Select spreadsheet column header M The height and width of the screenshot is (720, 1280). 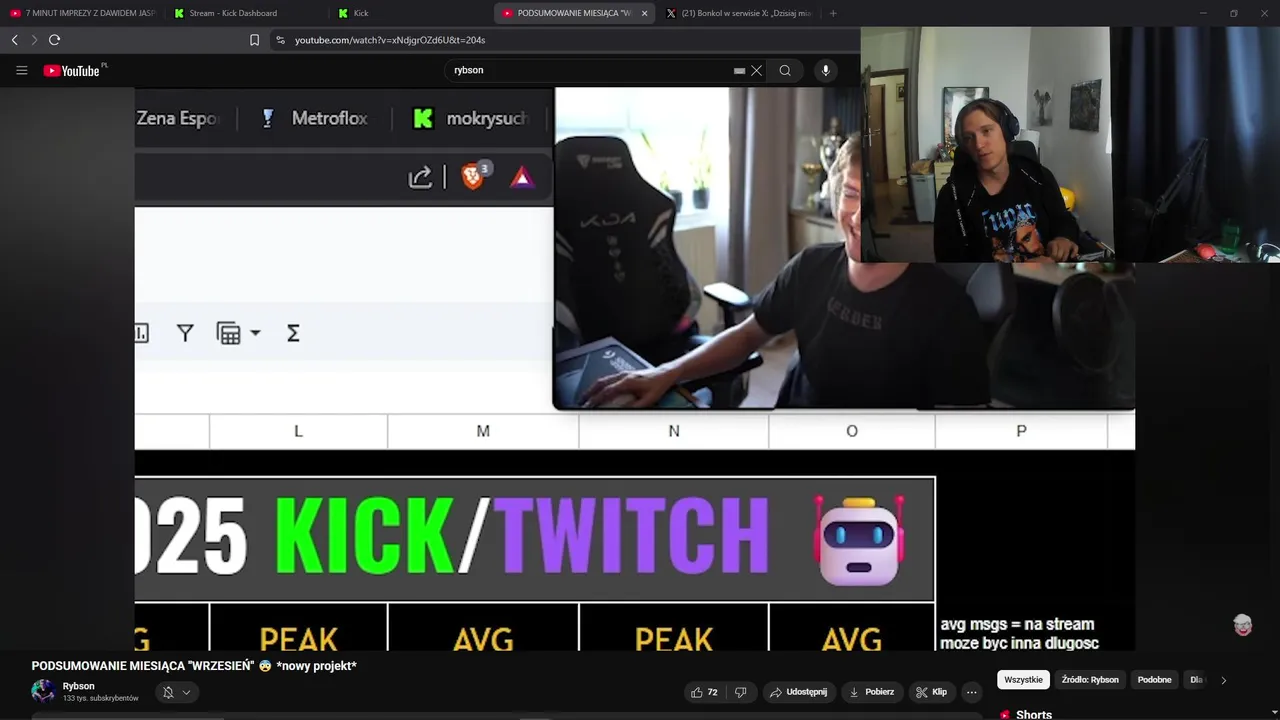(483, 431)
